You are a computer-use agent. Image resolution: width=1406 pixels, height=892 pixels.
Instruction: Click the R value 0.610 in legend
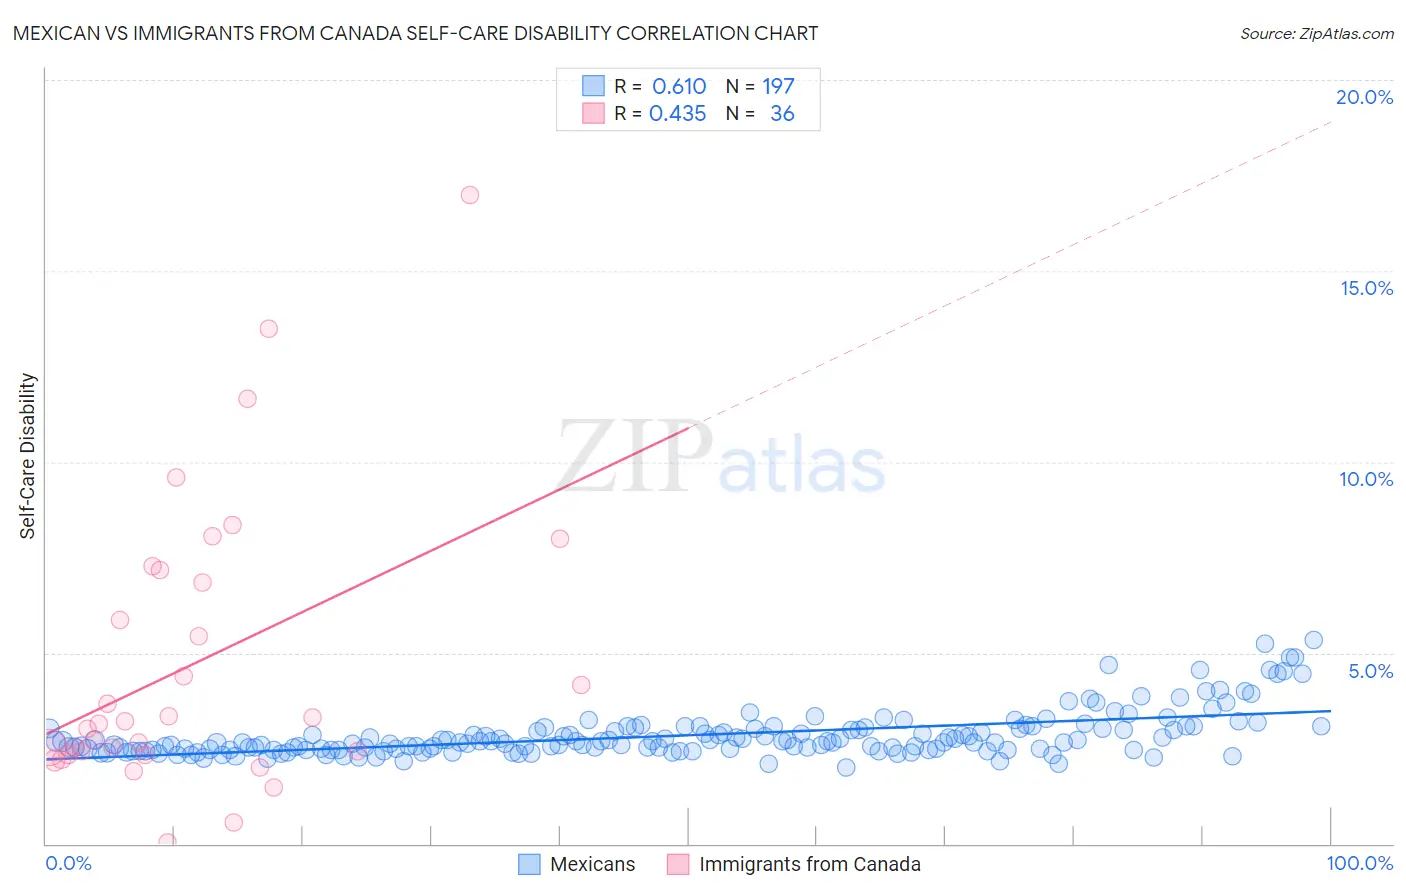click(x=679, y=86)
